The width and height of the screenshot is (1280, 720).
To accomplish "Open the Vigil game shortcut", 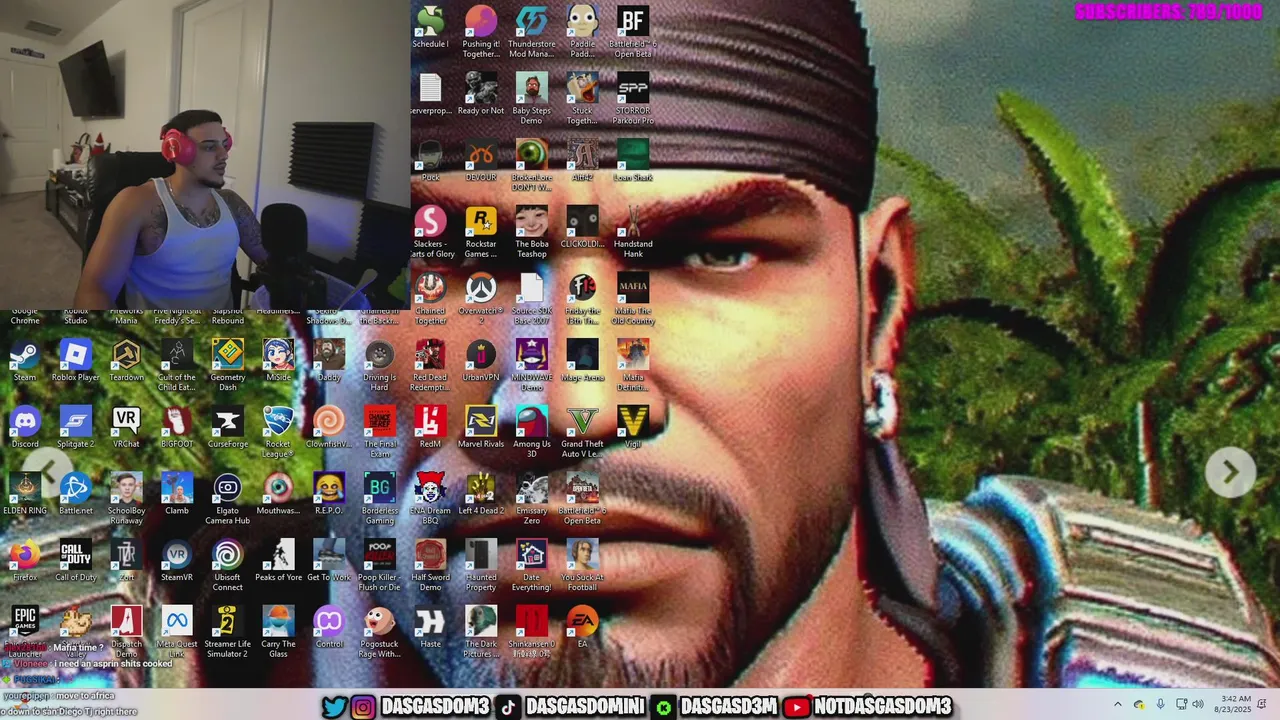I will (x=633, y=428).
